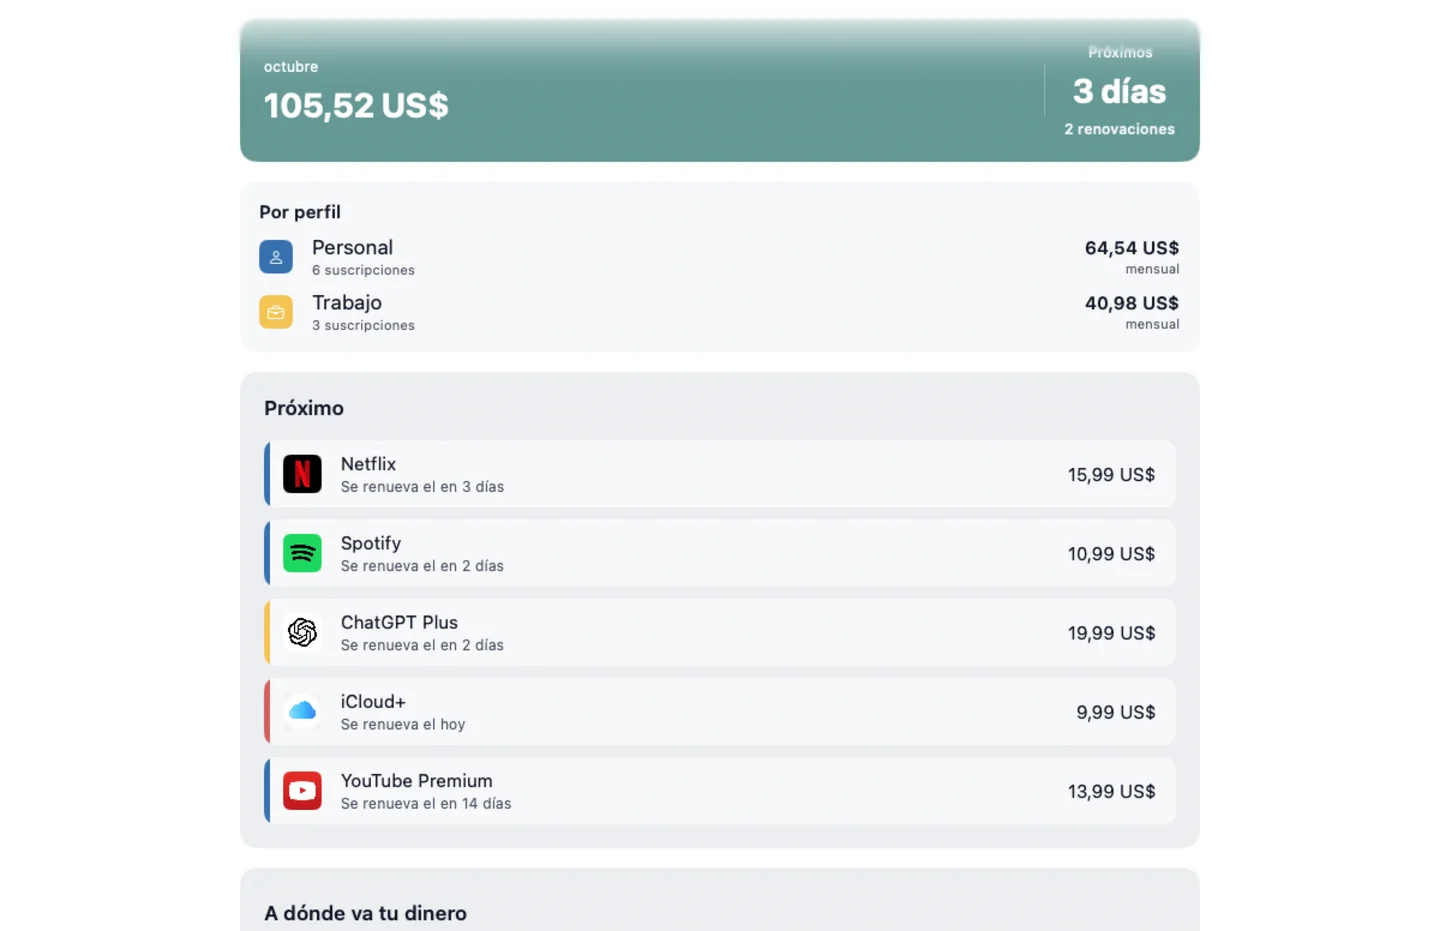Click 'Se renueva el en 3 días'
1440x931 pixels.
tap(422, 486)
